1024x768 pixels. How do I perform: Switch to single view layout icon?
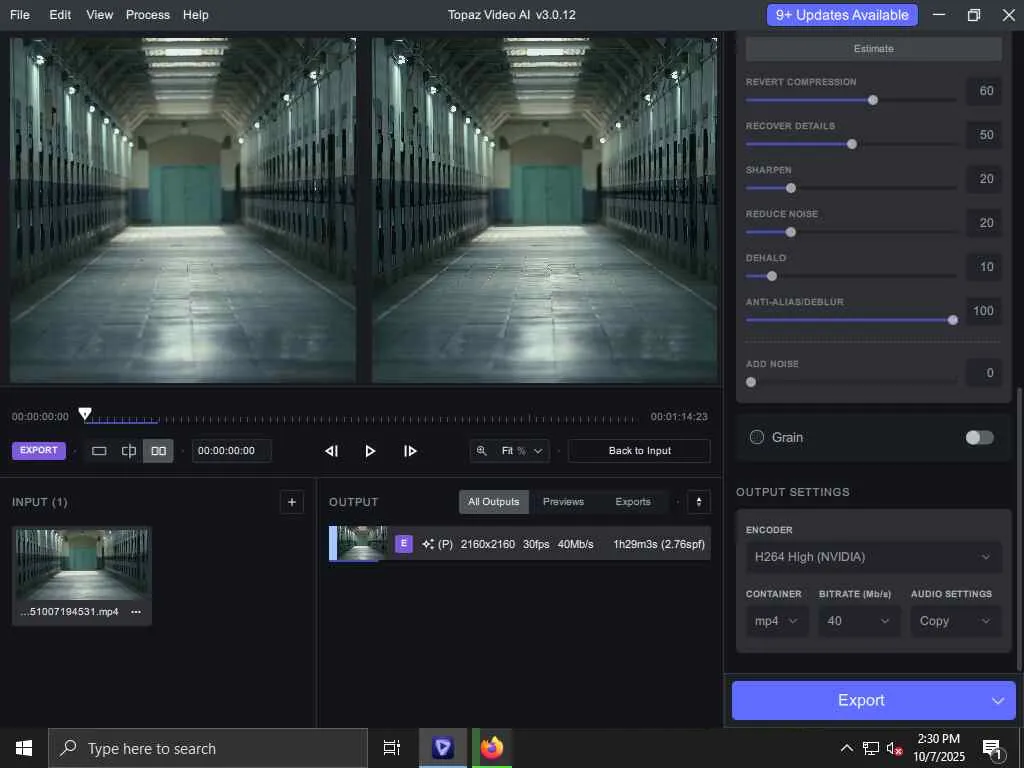click(x=99, y=451)
